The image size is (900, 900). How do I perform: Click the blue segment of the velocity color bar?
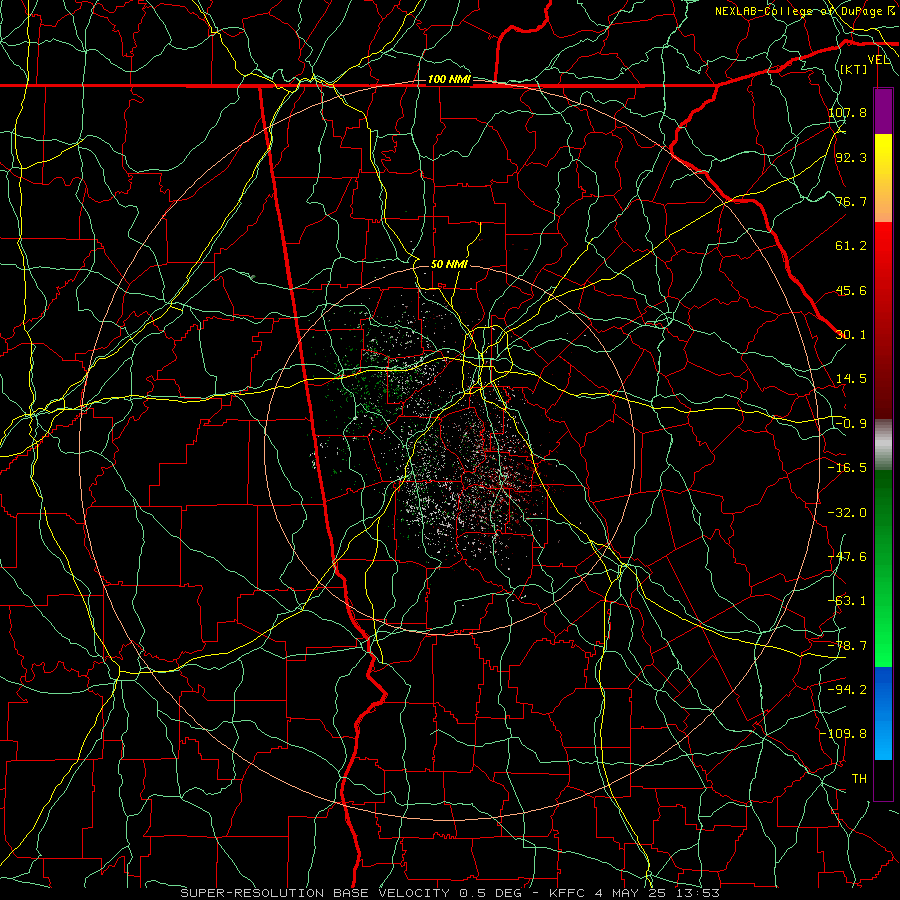(x=883, y=713)
